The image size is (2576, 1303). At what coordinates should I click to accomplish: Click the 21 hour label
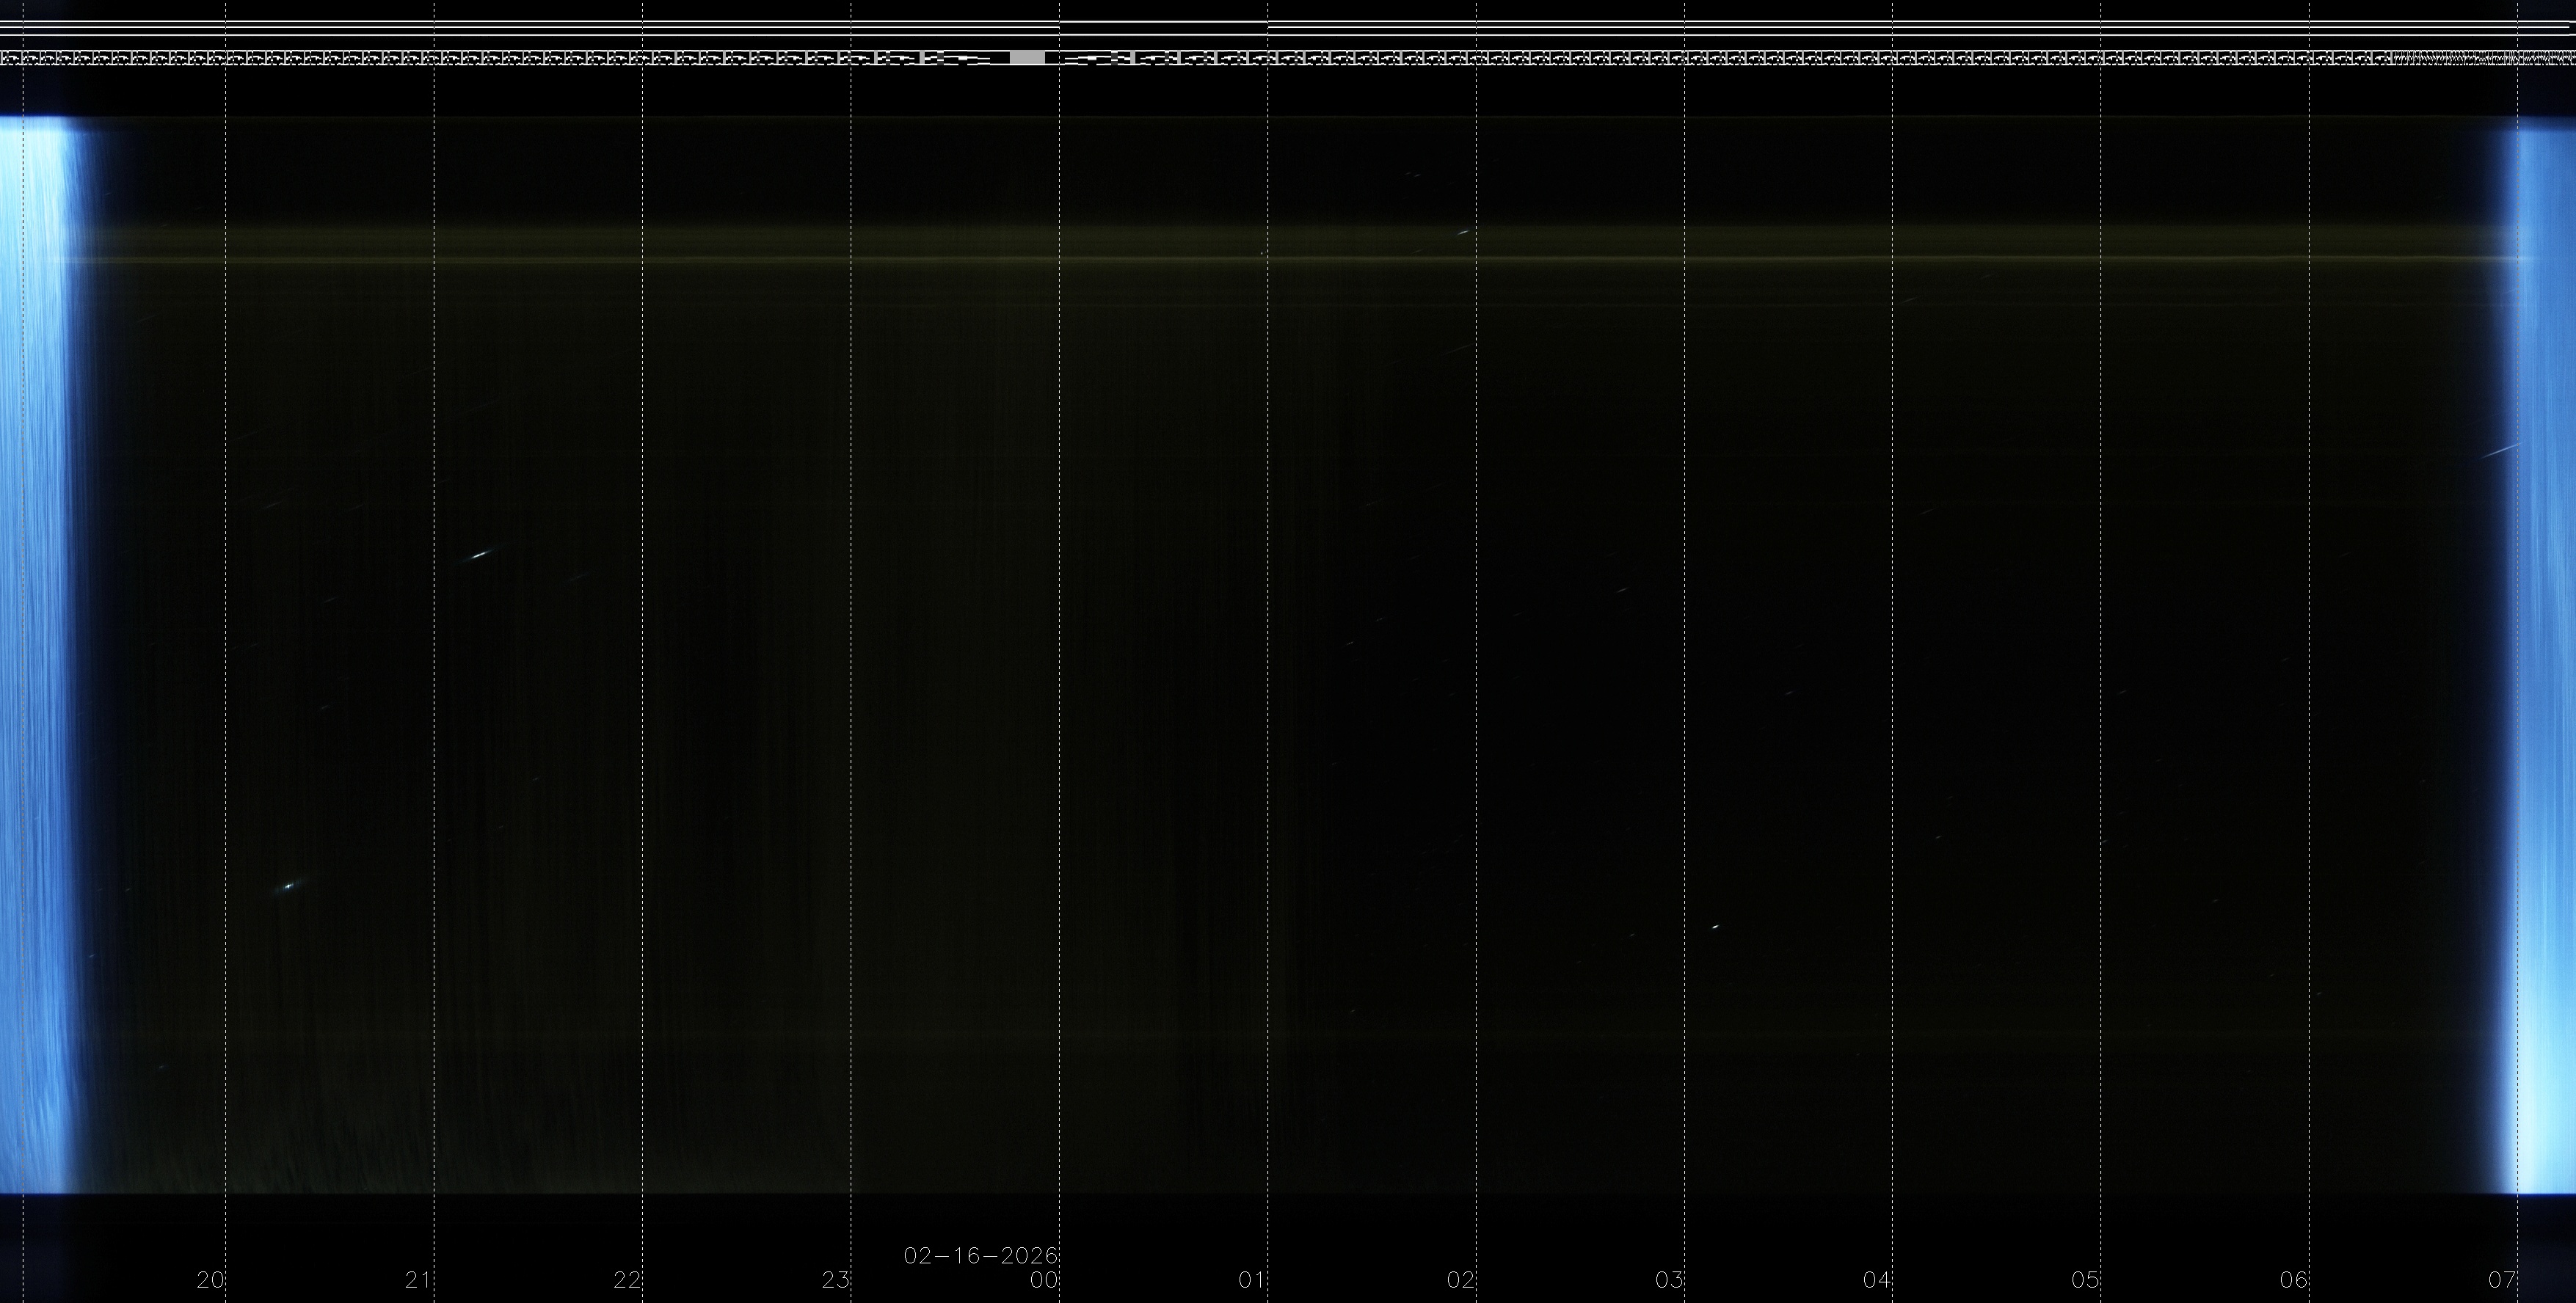coord(418,1280)
